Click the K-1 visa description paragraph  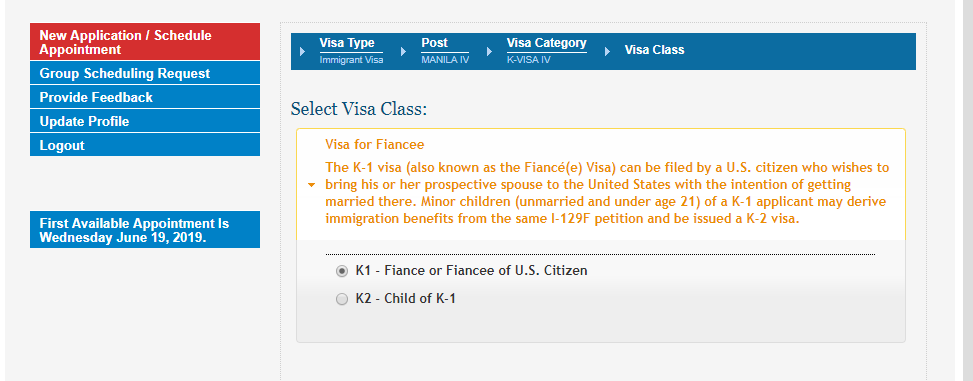[x=607, y=194]
